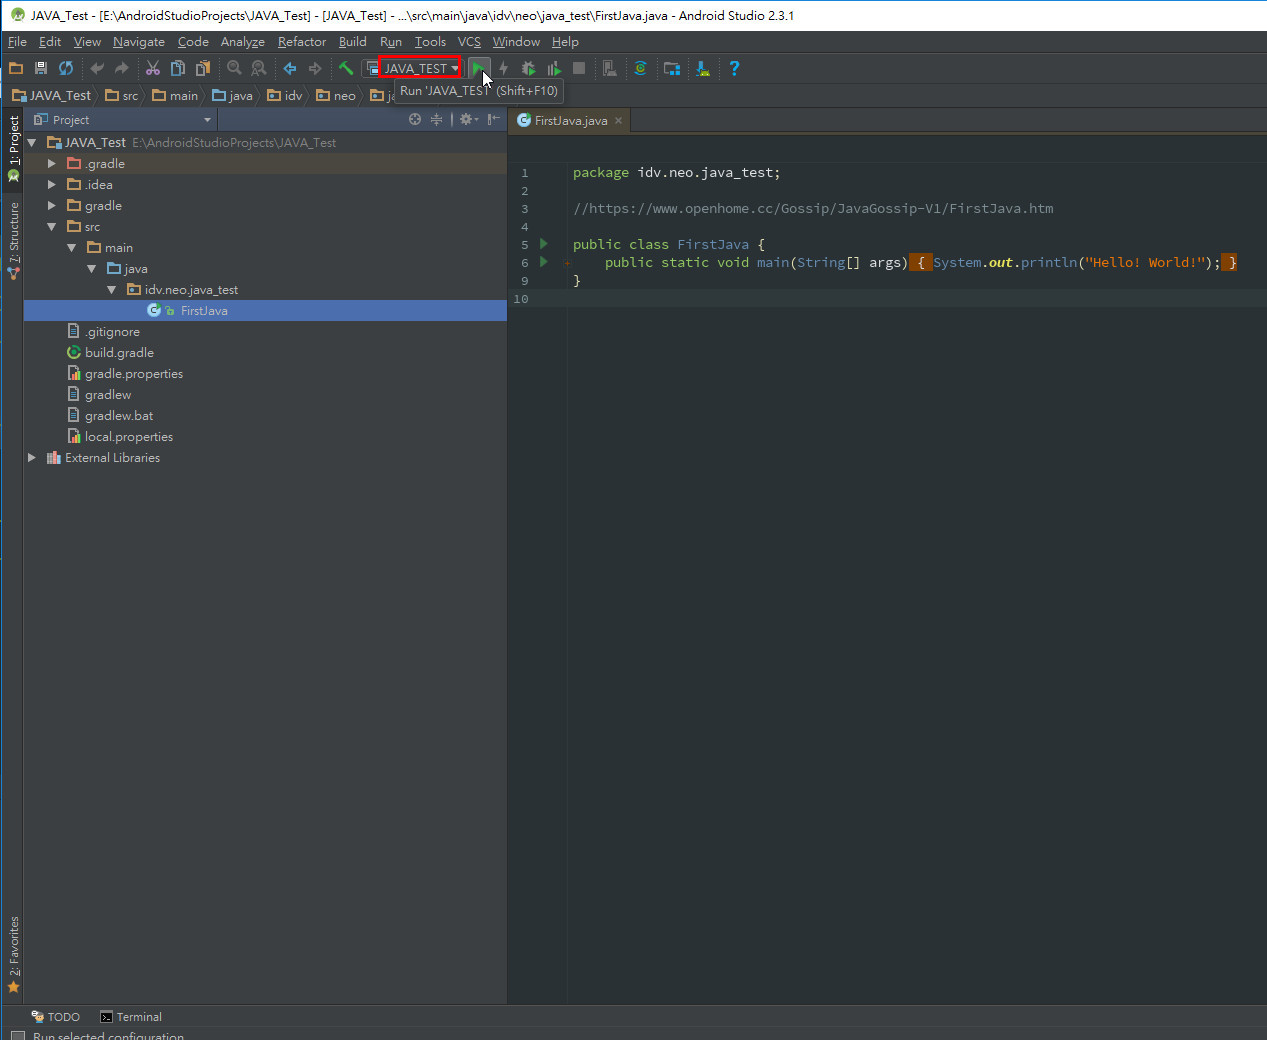
Task: Open Project panel gear settings
Action: tap(468, 119)
